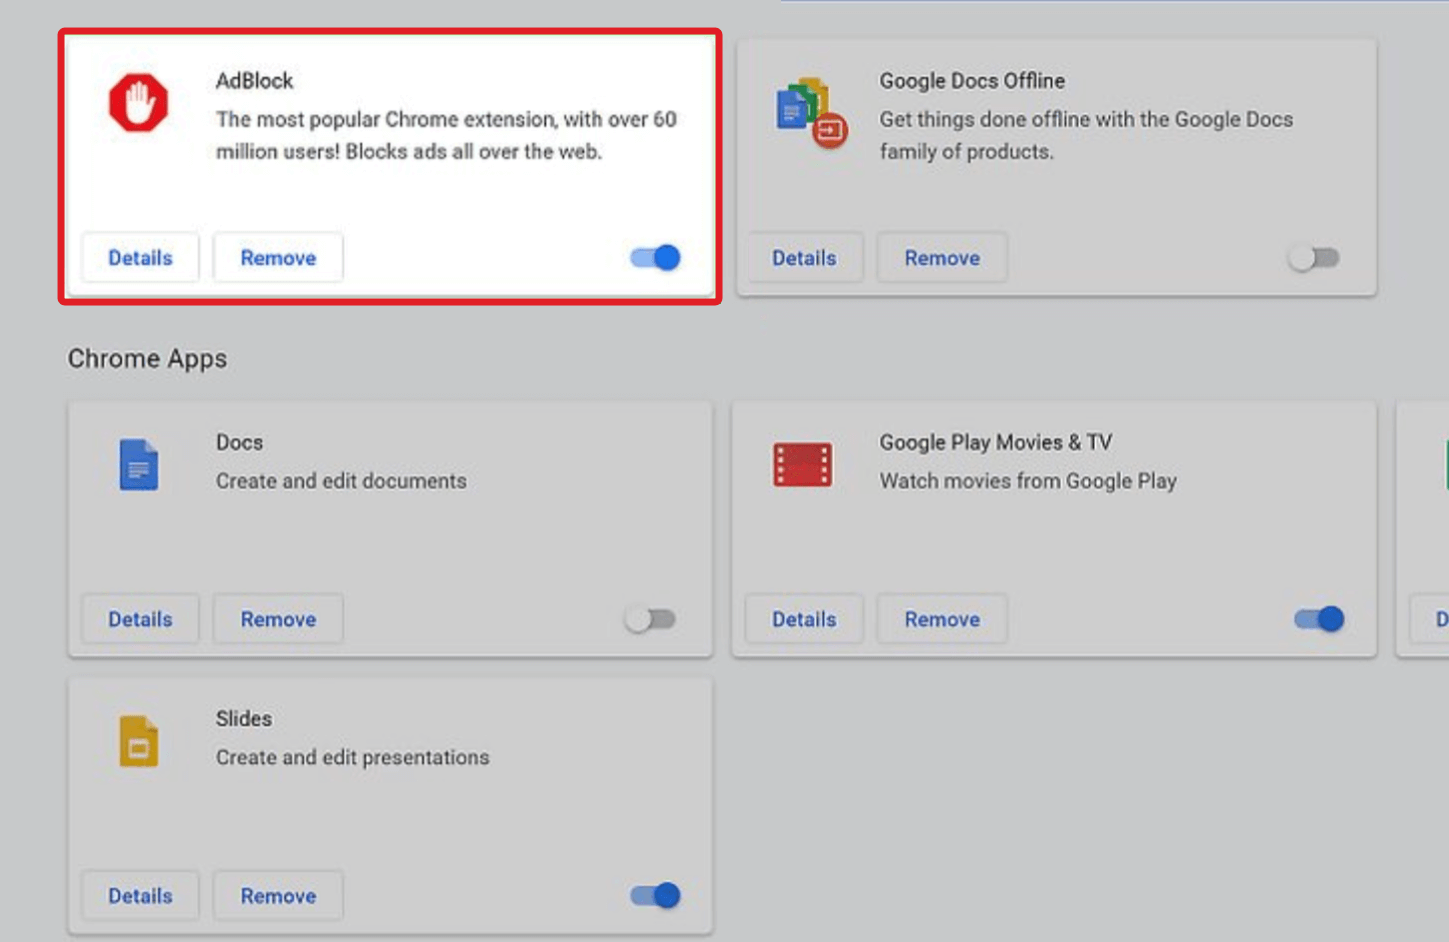View Details of the Docs app

pyautogui.click(x=140, y=619)
